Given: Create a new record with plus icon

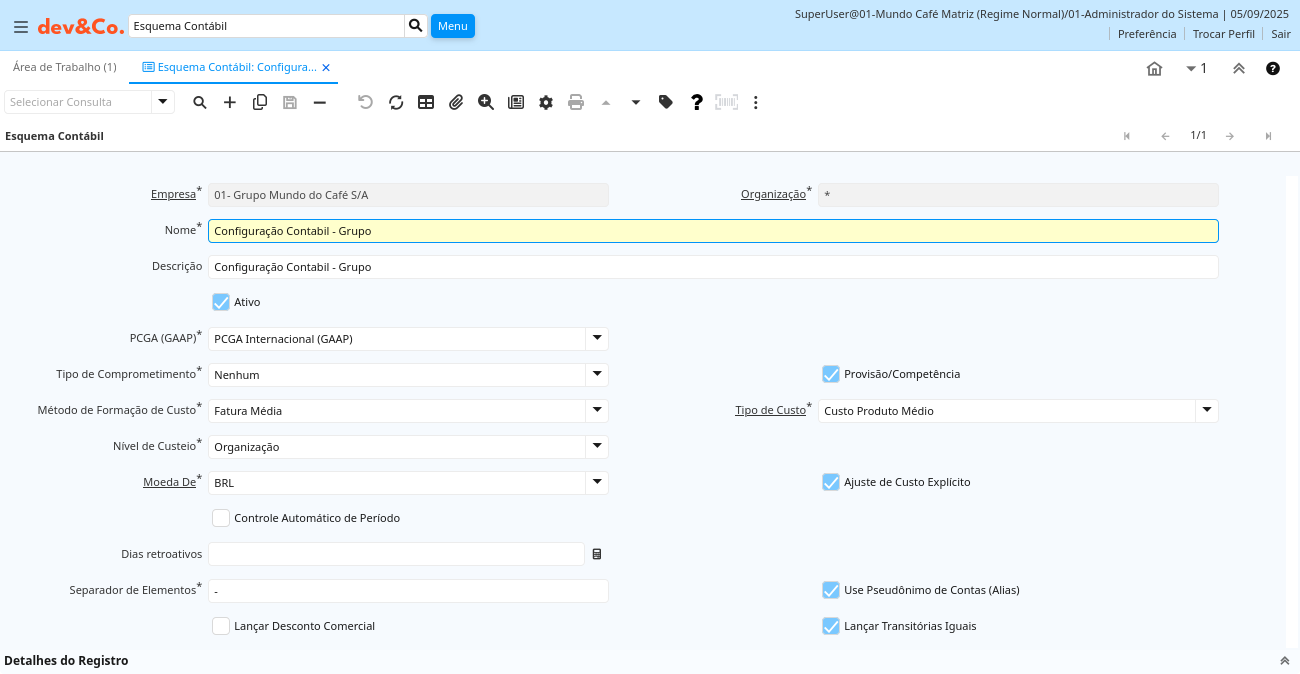Looking at the screenshot, I should point(230,102).
